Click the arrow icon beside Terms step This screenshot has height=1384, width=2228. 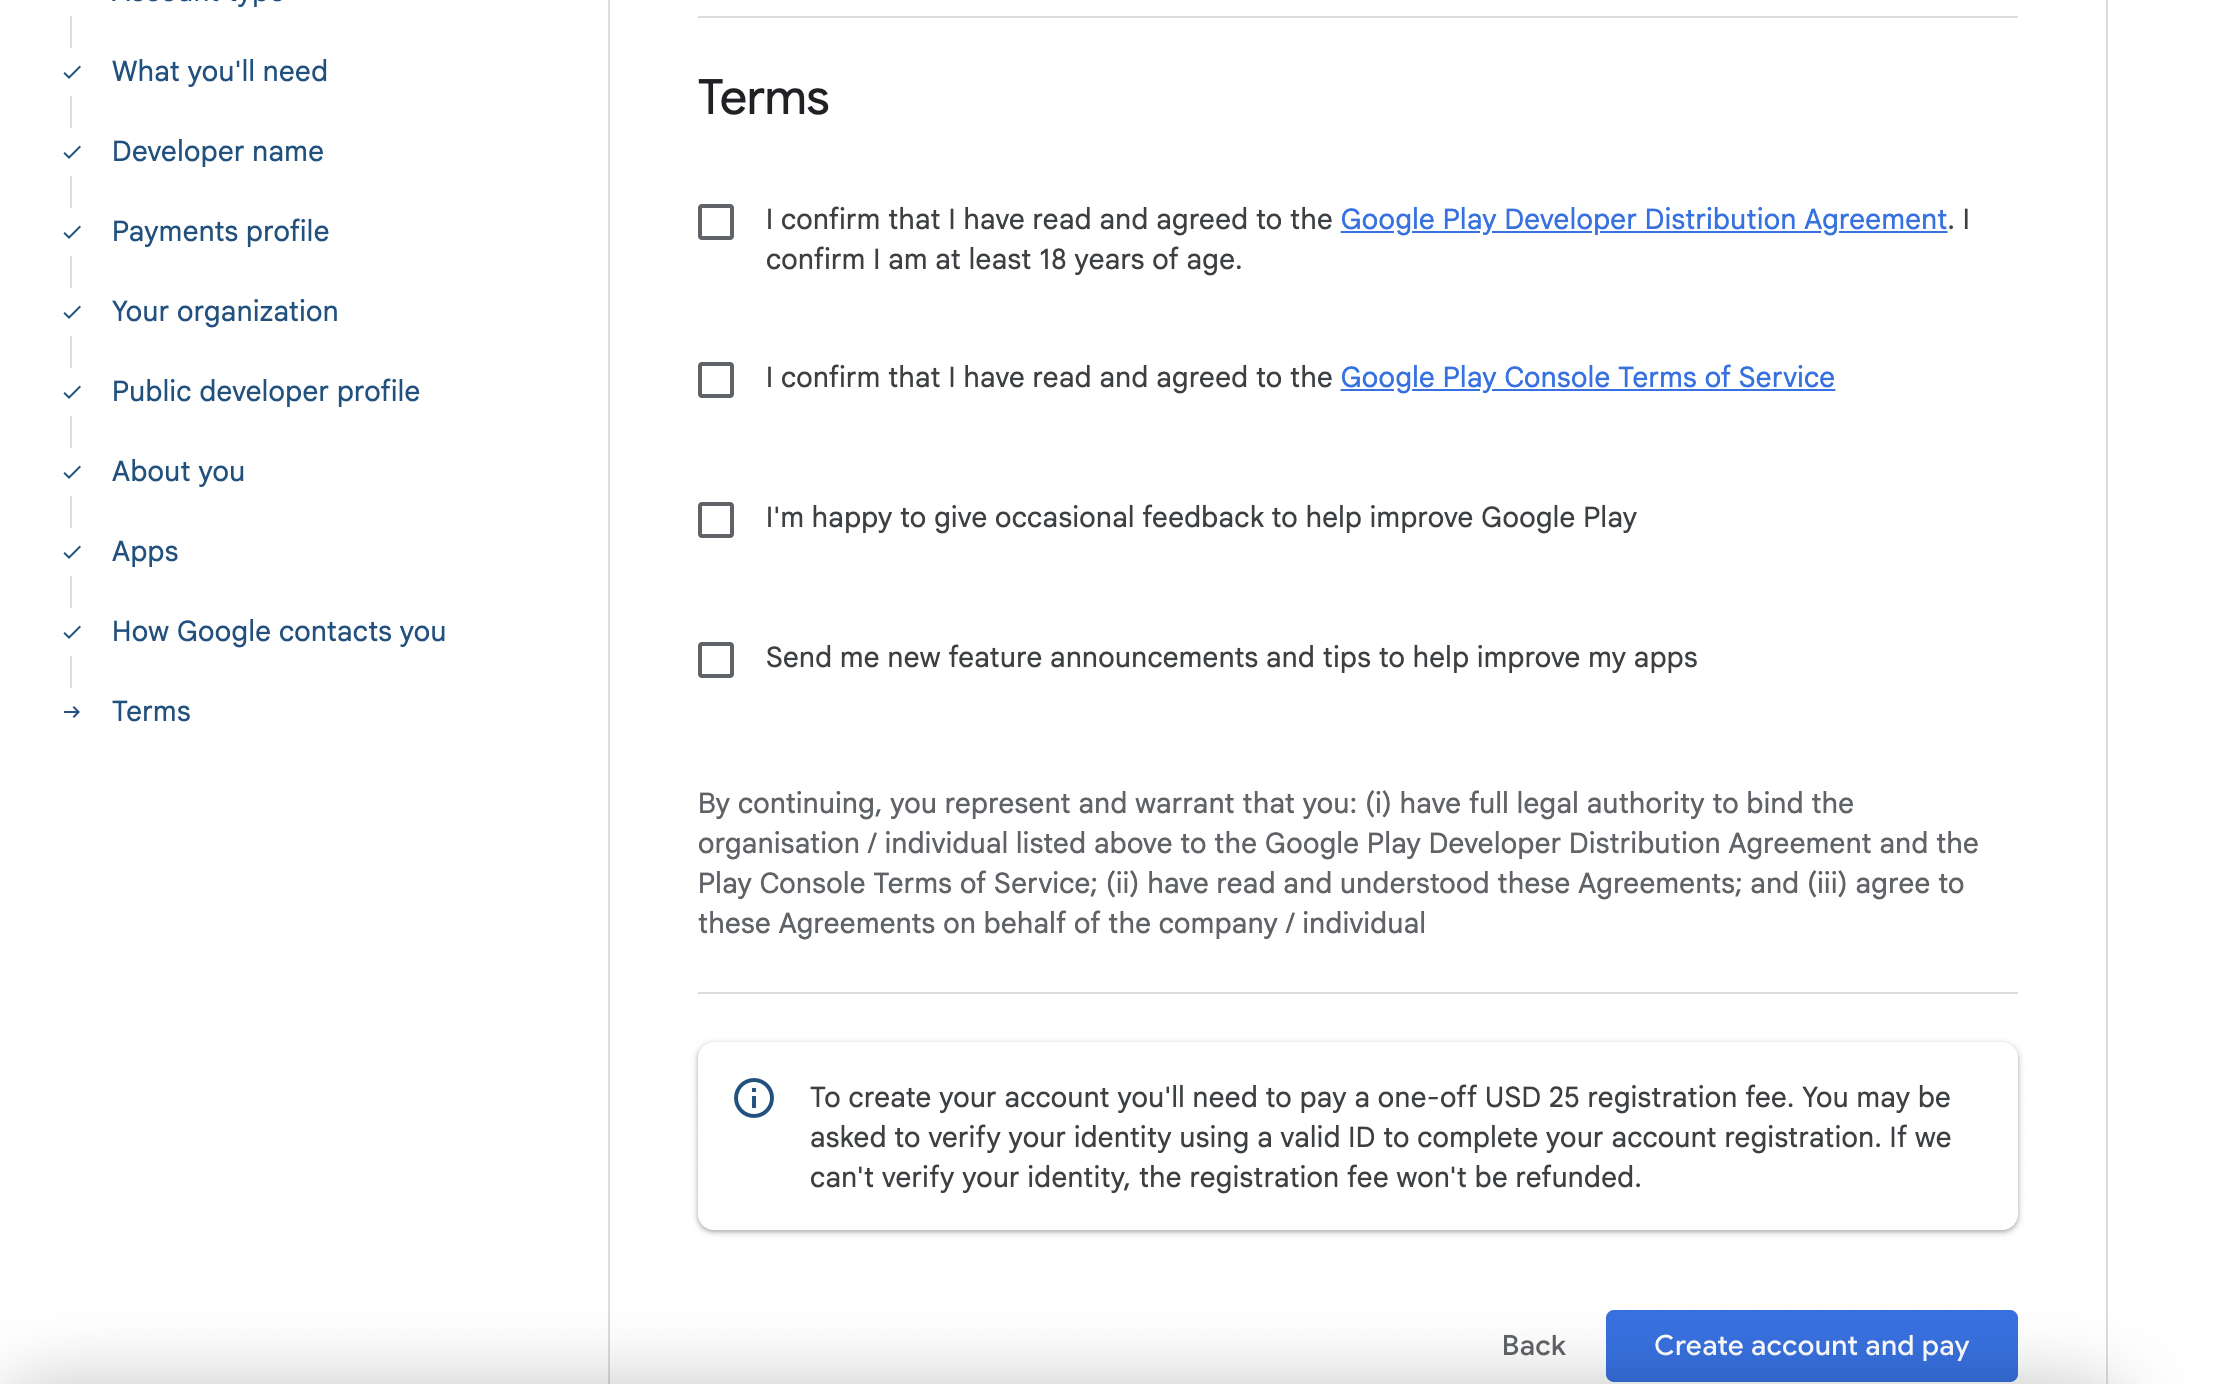pos(72,712)
